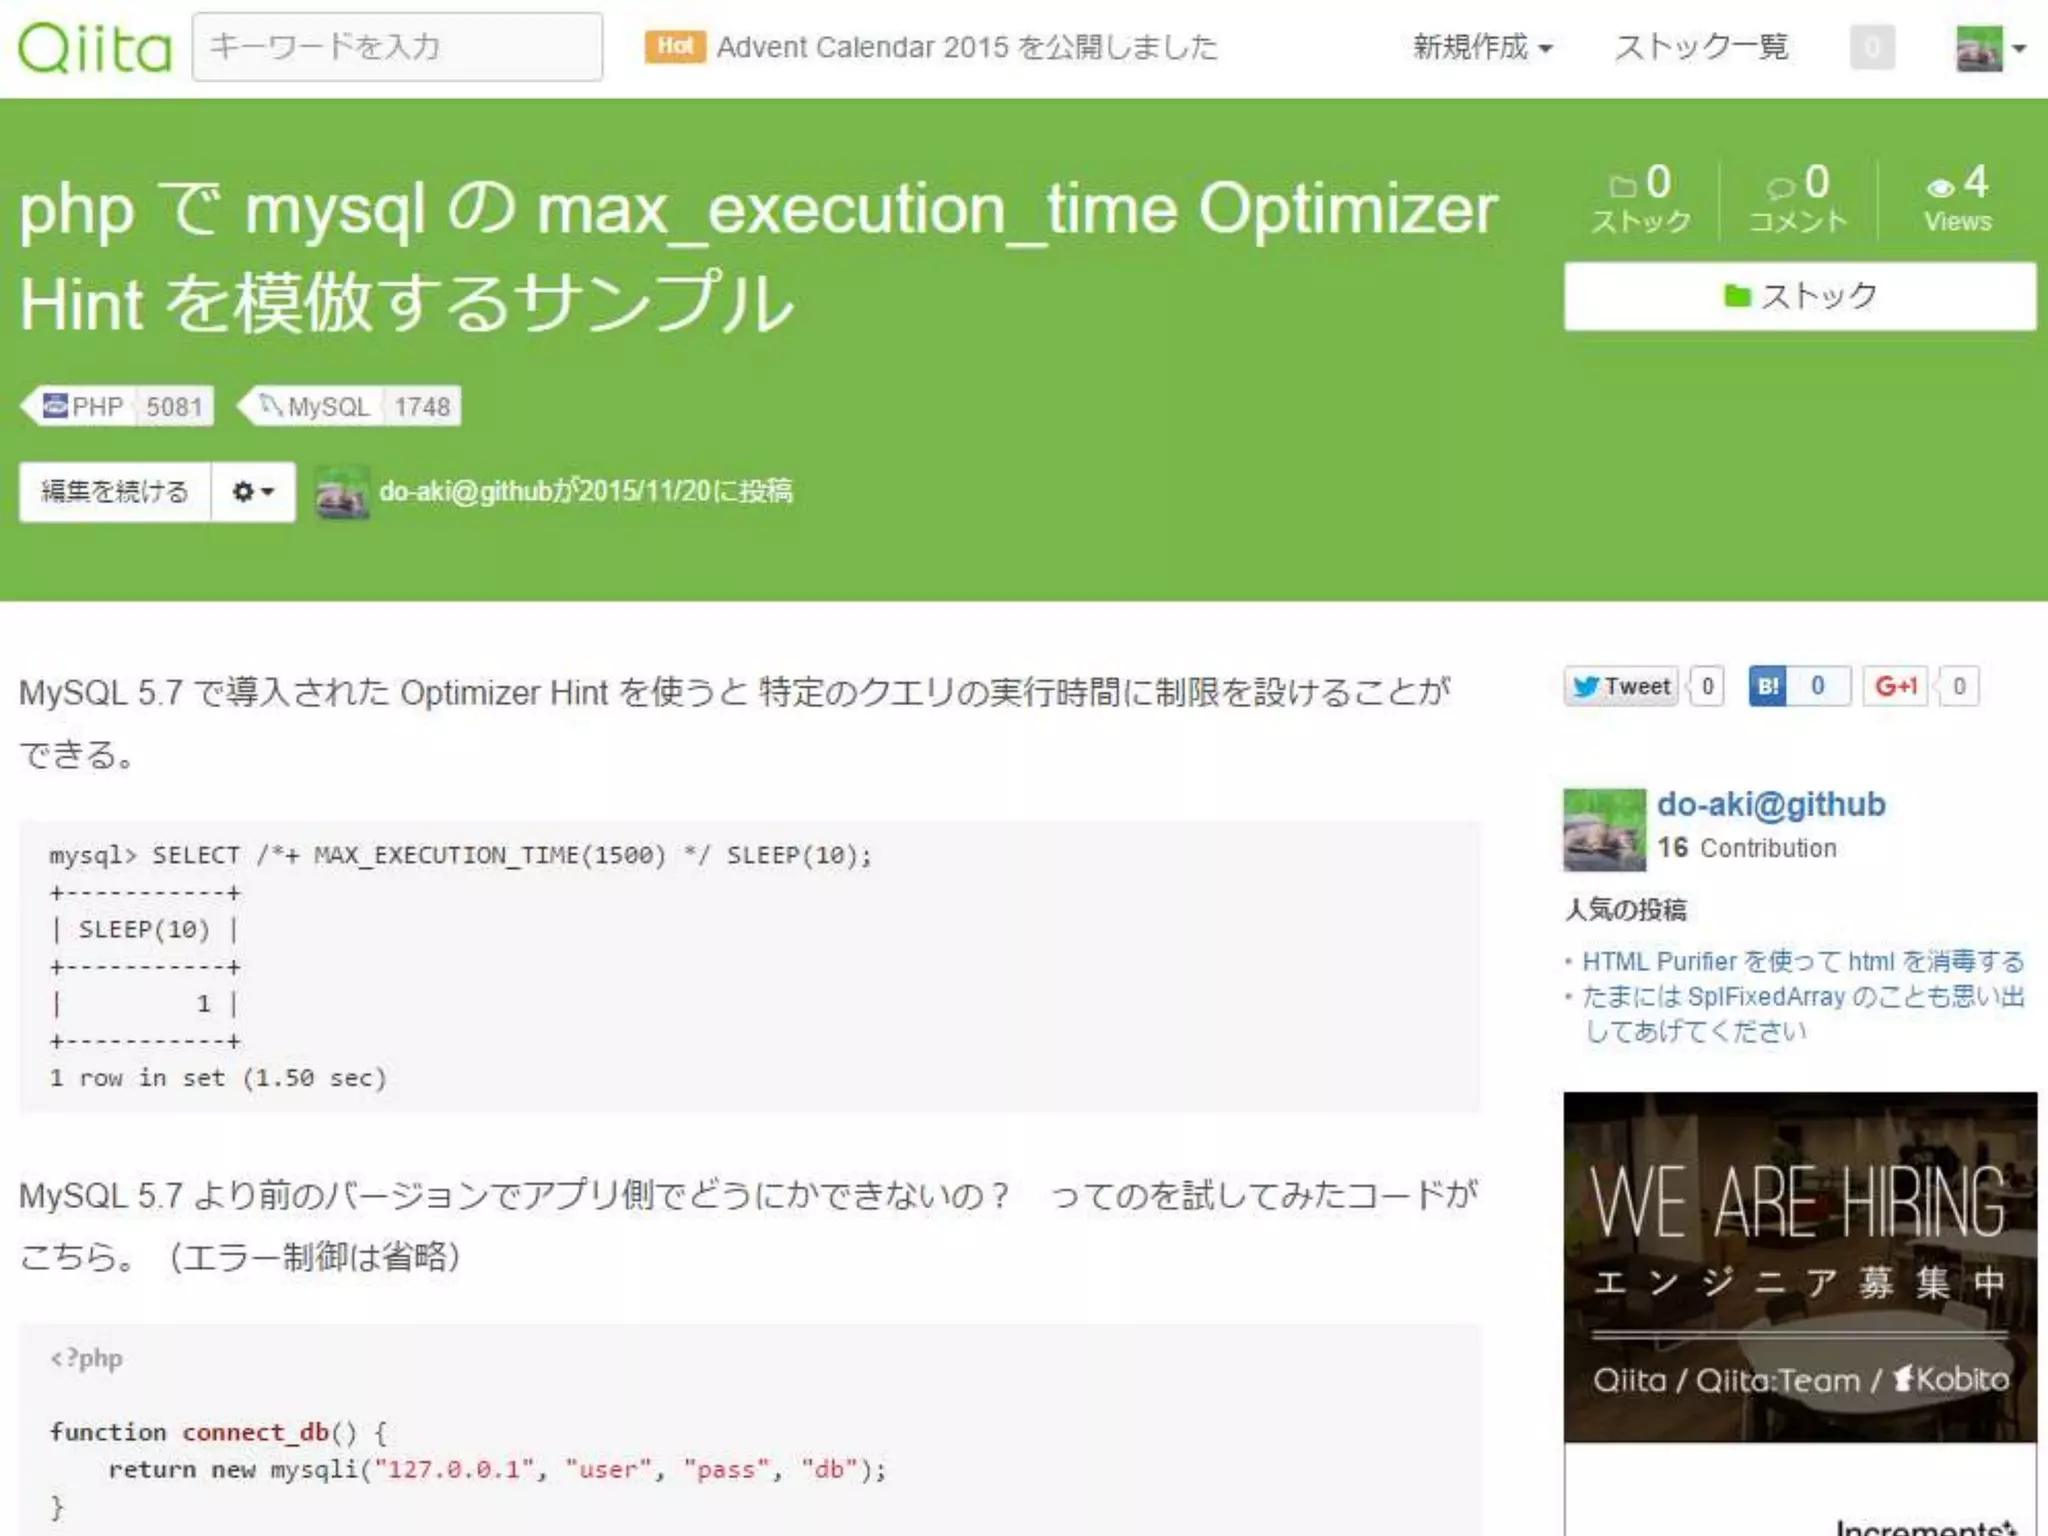Expand the gear settings dropdown
This screenshot has height=1536, width=2048.
click(253, 492)
